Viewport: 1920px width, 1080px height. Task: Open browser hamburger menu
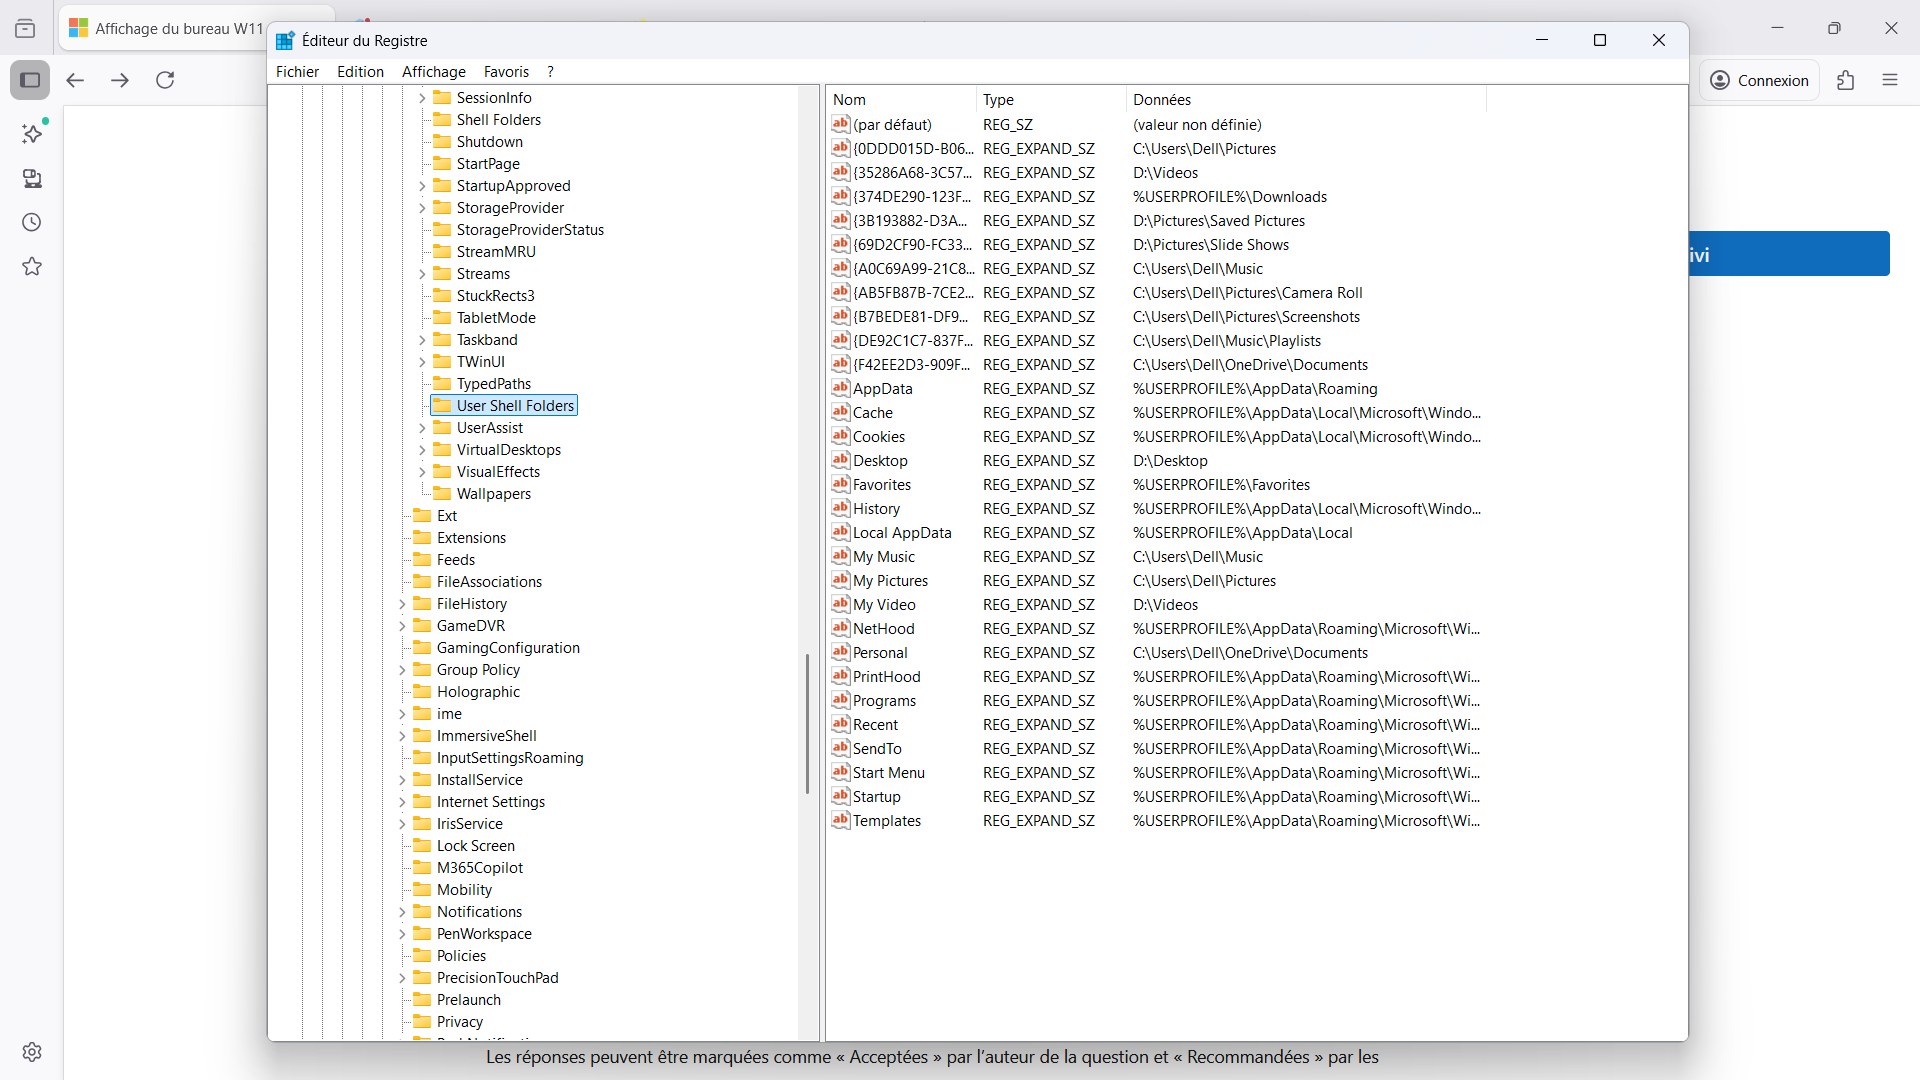1889,80
